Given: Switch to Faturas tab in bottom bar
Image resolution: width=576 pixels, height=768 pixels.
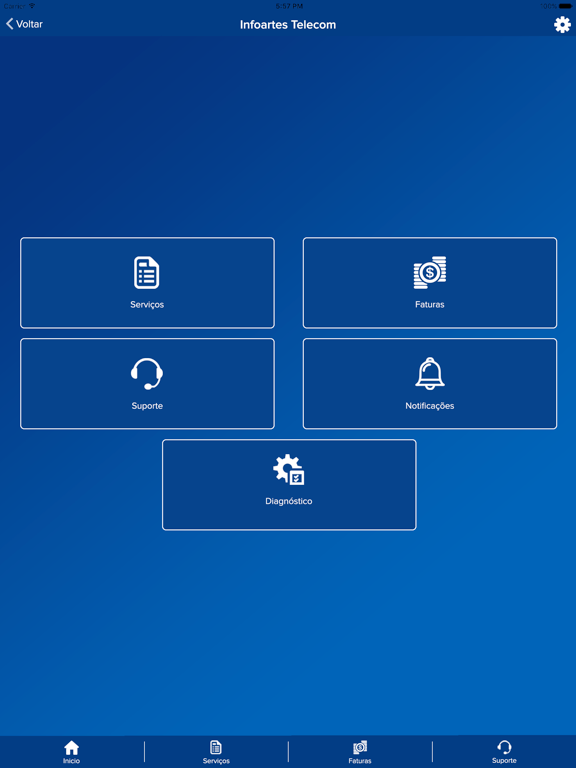Looking at the screenshot, I should [x=360, y=752].
